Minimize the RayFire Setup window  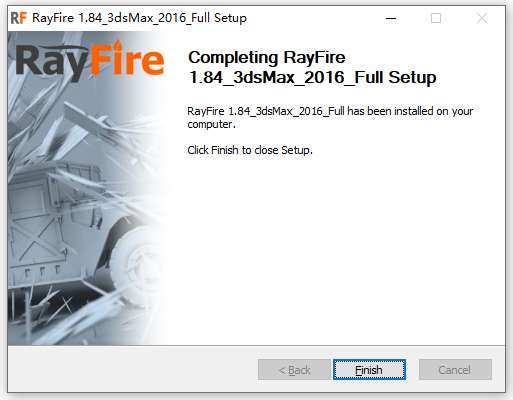click(x=391, y=18)
